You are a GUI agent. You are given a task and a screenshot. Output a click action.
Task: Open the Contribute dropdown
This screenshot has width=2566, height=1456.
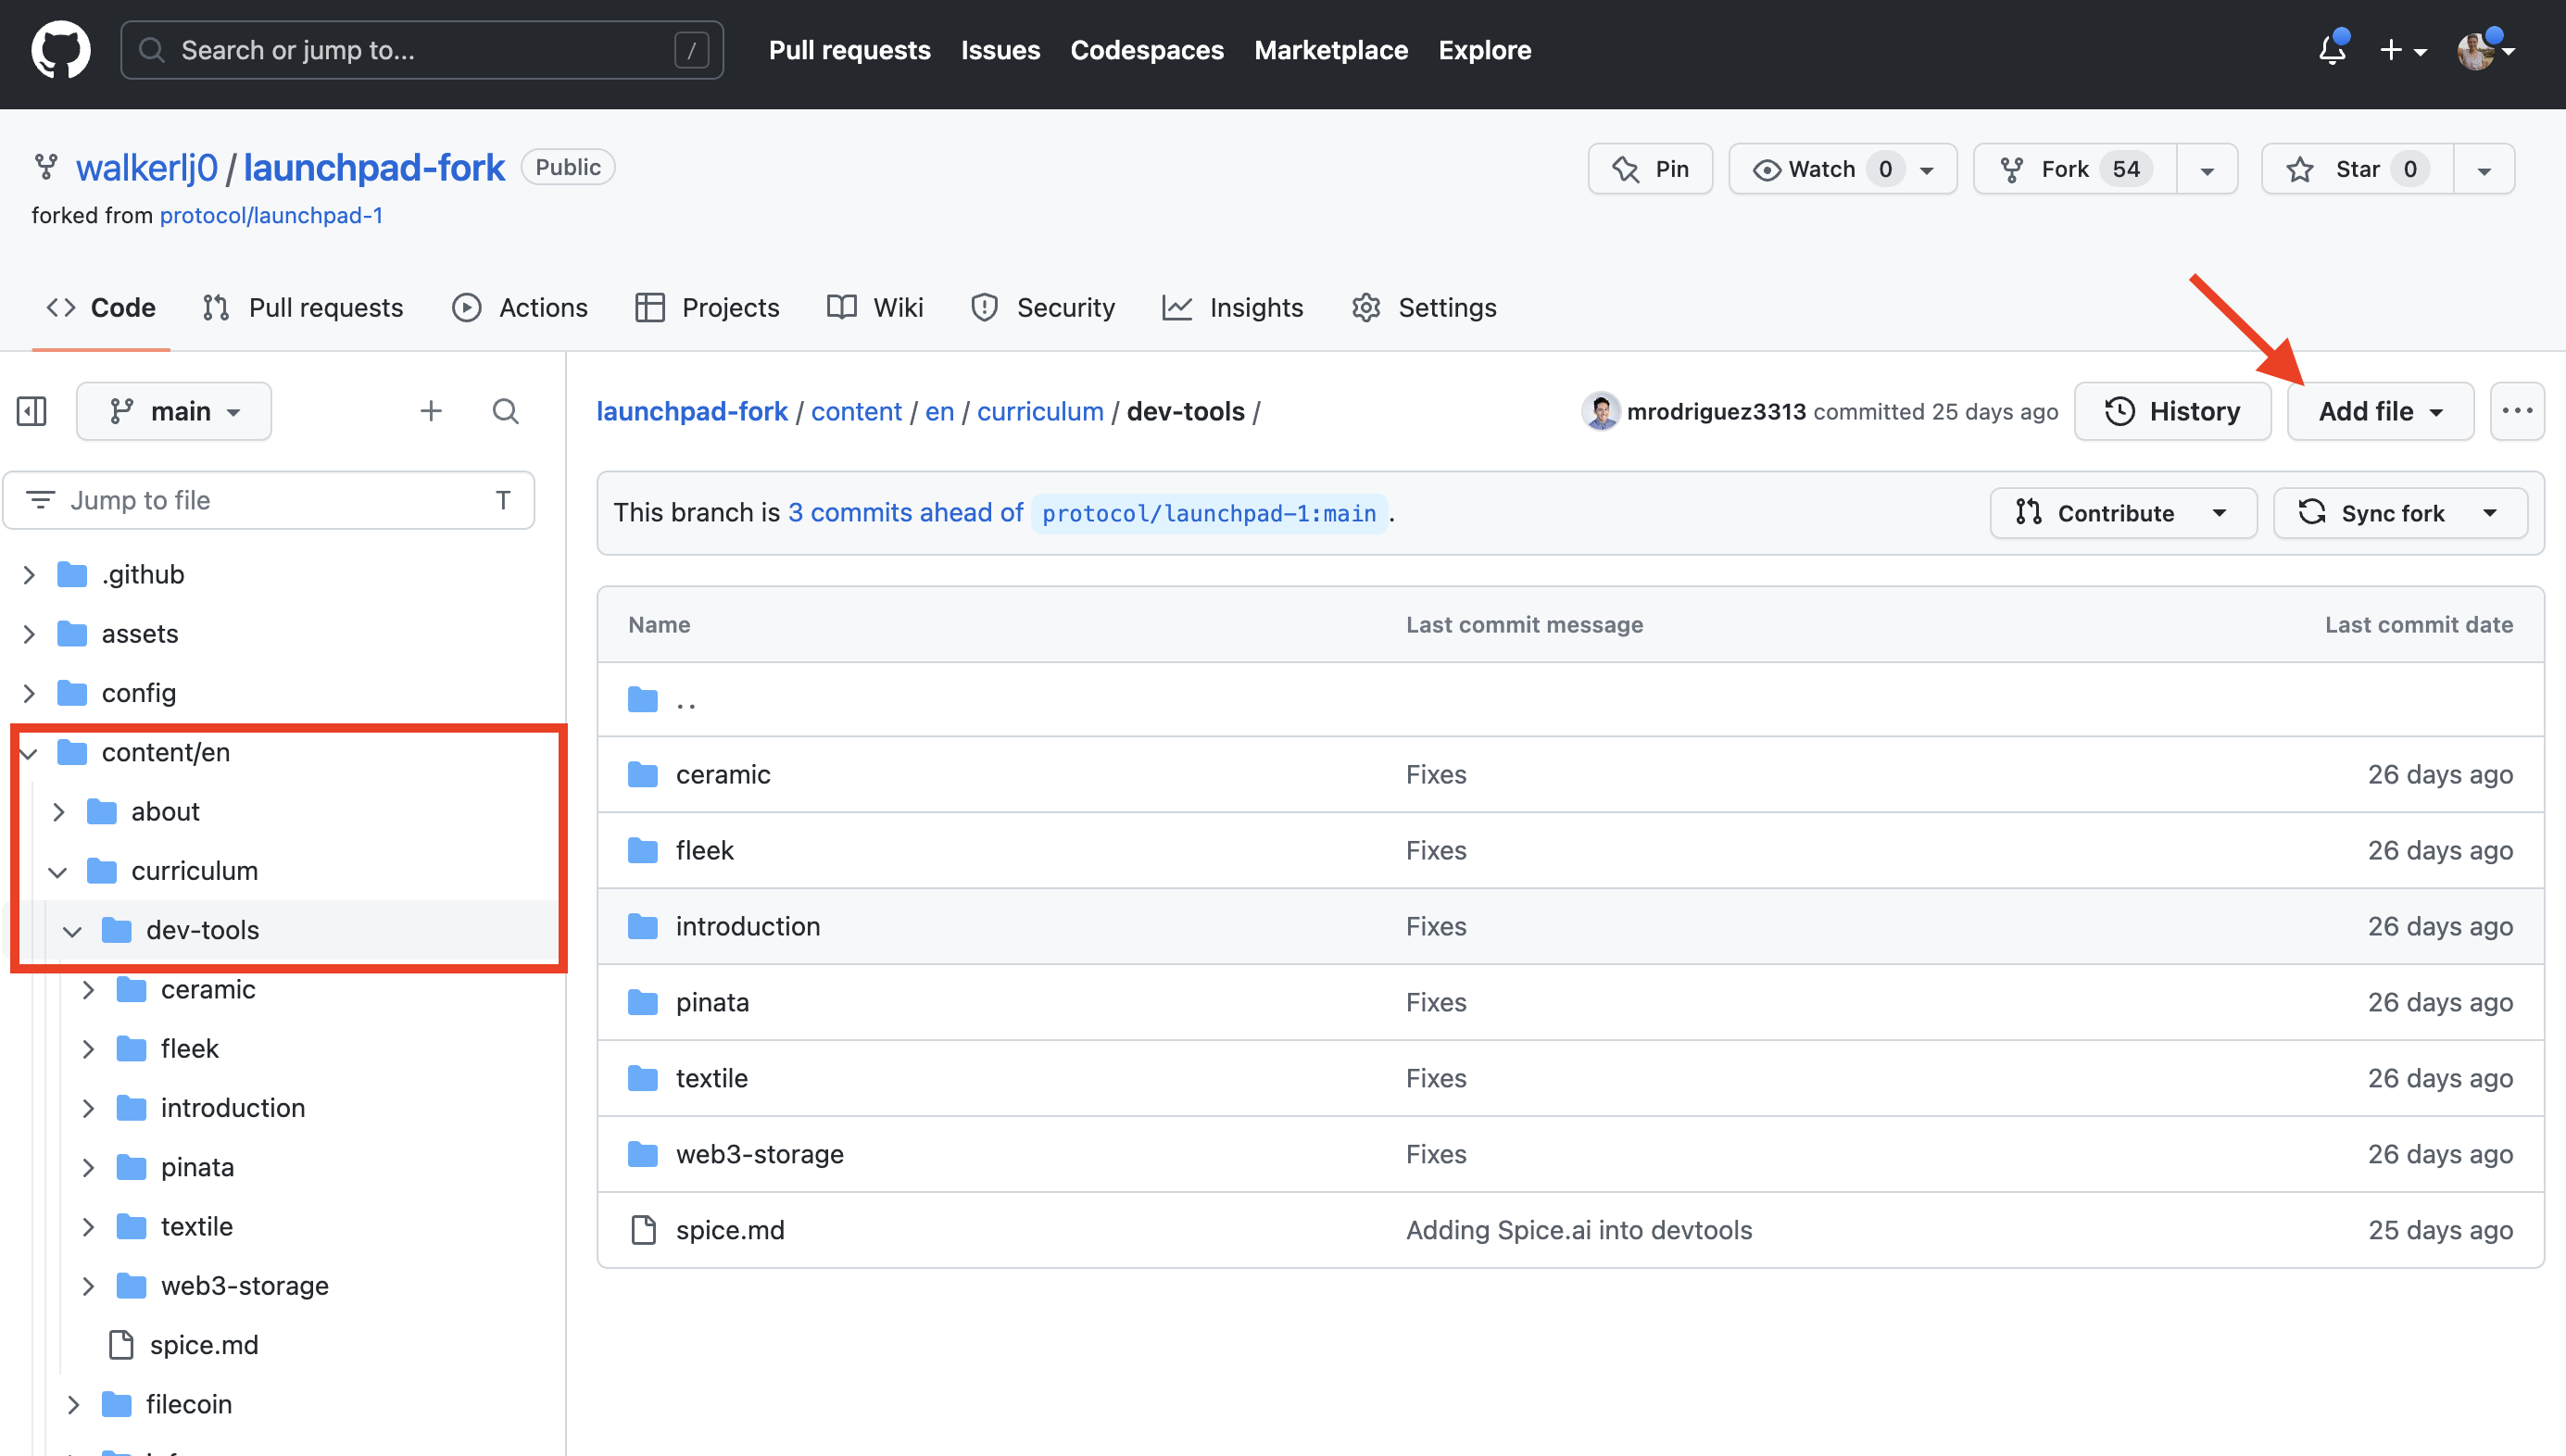2123,513
